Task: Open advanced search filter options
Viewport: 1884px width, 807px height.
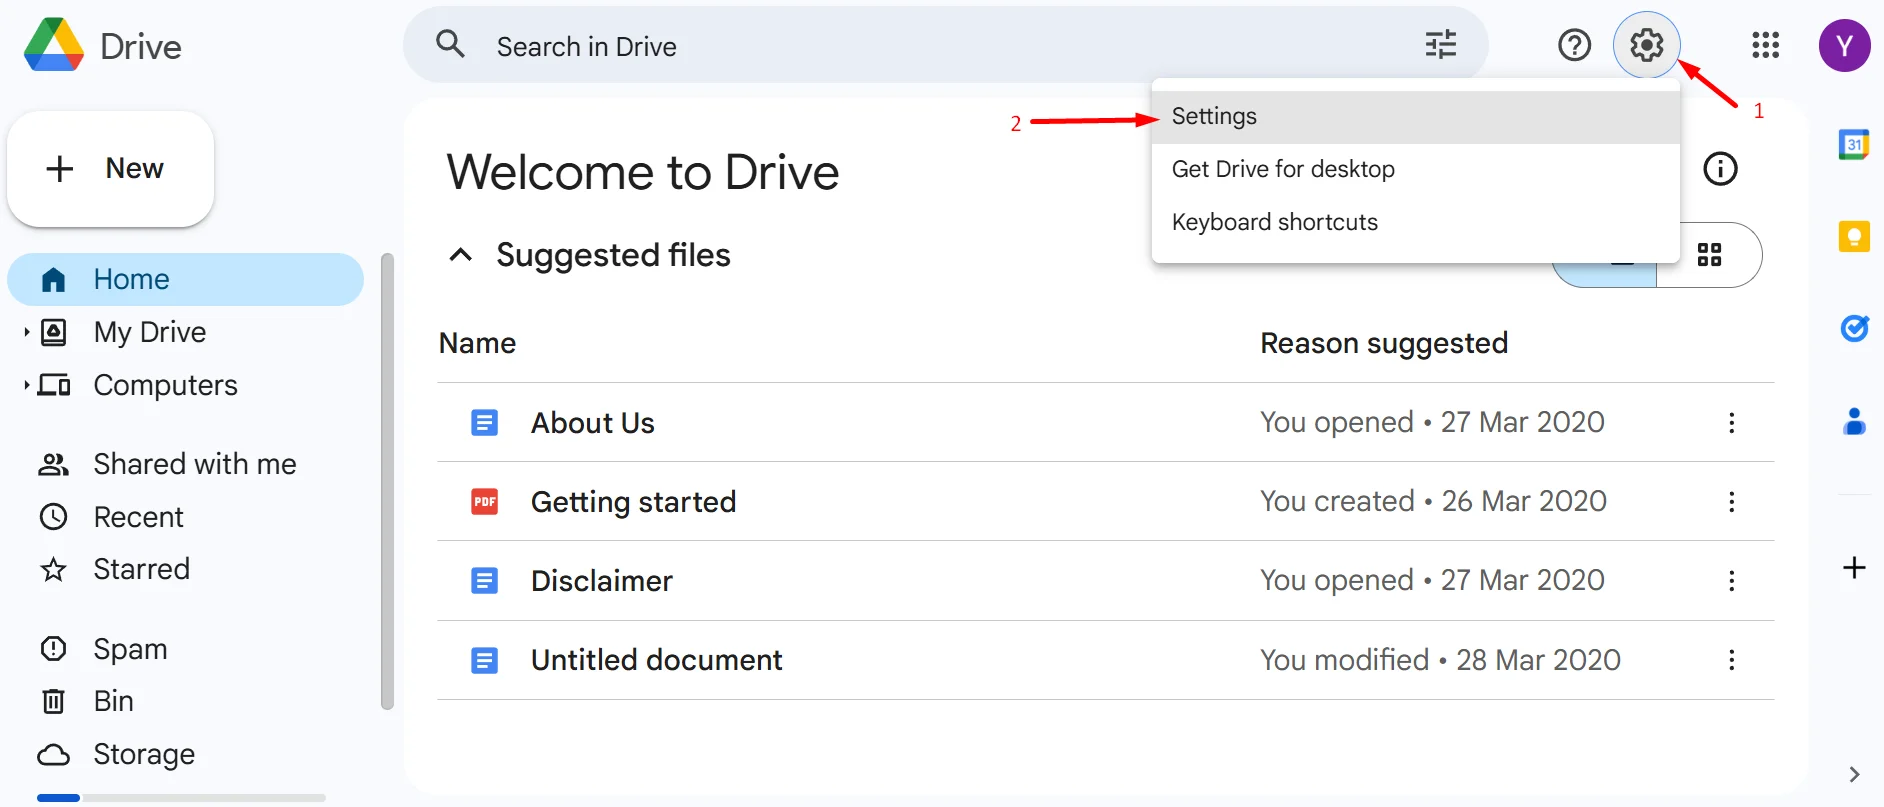Action: 1440,44
